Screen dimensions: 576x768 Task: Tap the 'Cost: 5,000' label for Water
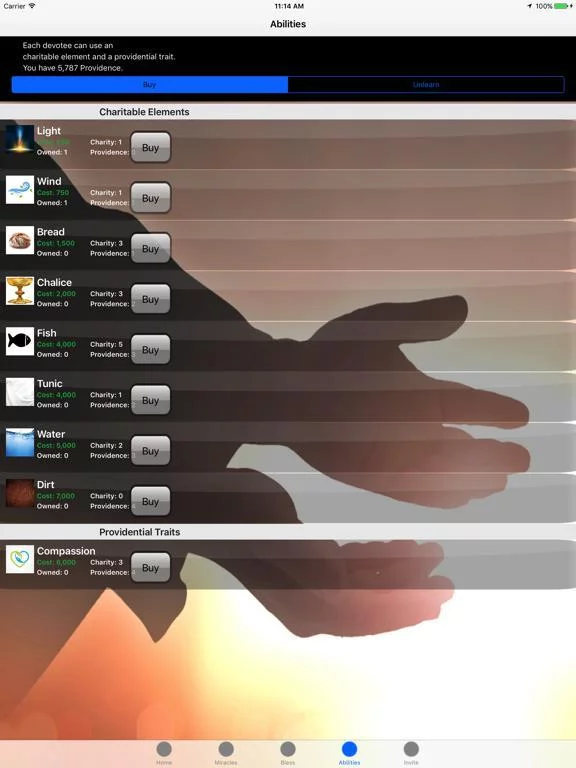click(56, 445)
